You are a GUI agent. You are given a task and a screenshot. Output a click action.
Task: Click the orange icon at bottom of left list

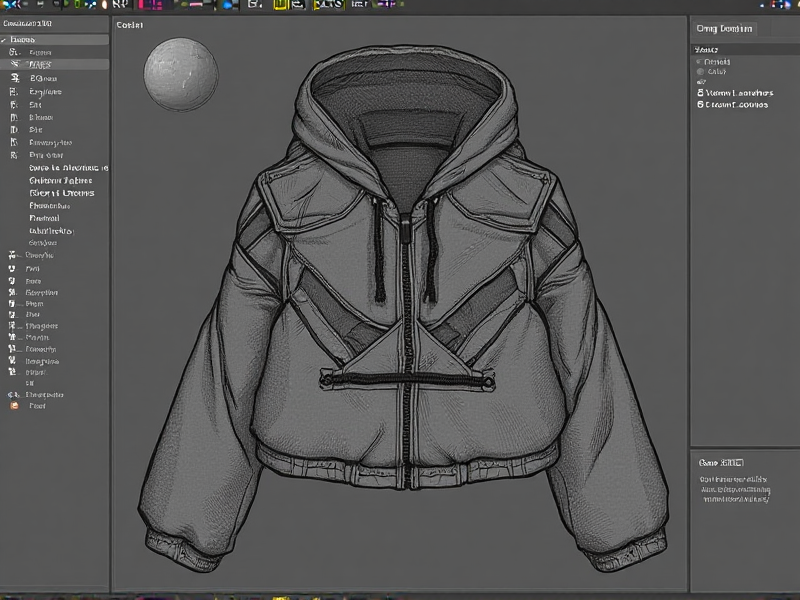(14, 406)
